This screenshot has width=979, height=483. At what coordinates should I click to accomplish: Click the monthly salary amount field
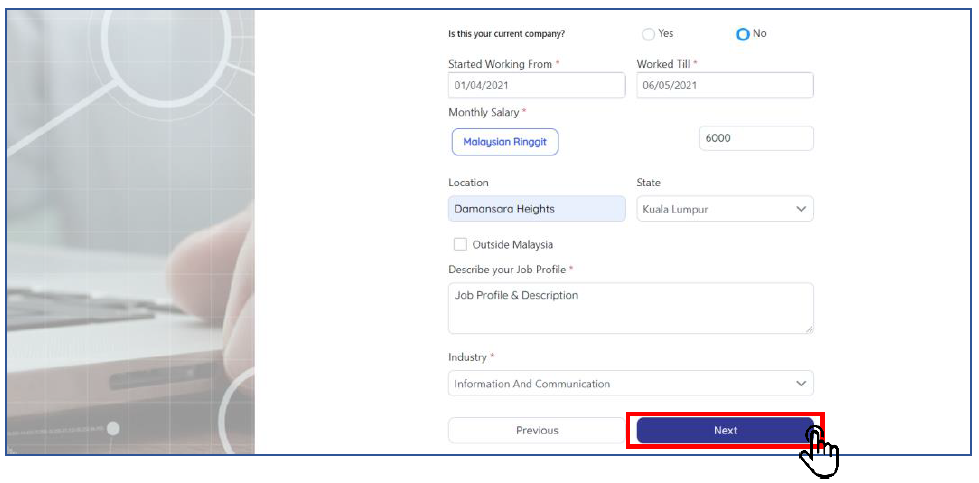(x=756, y=139)
